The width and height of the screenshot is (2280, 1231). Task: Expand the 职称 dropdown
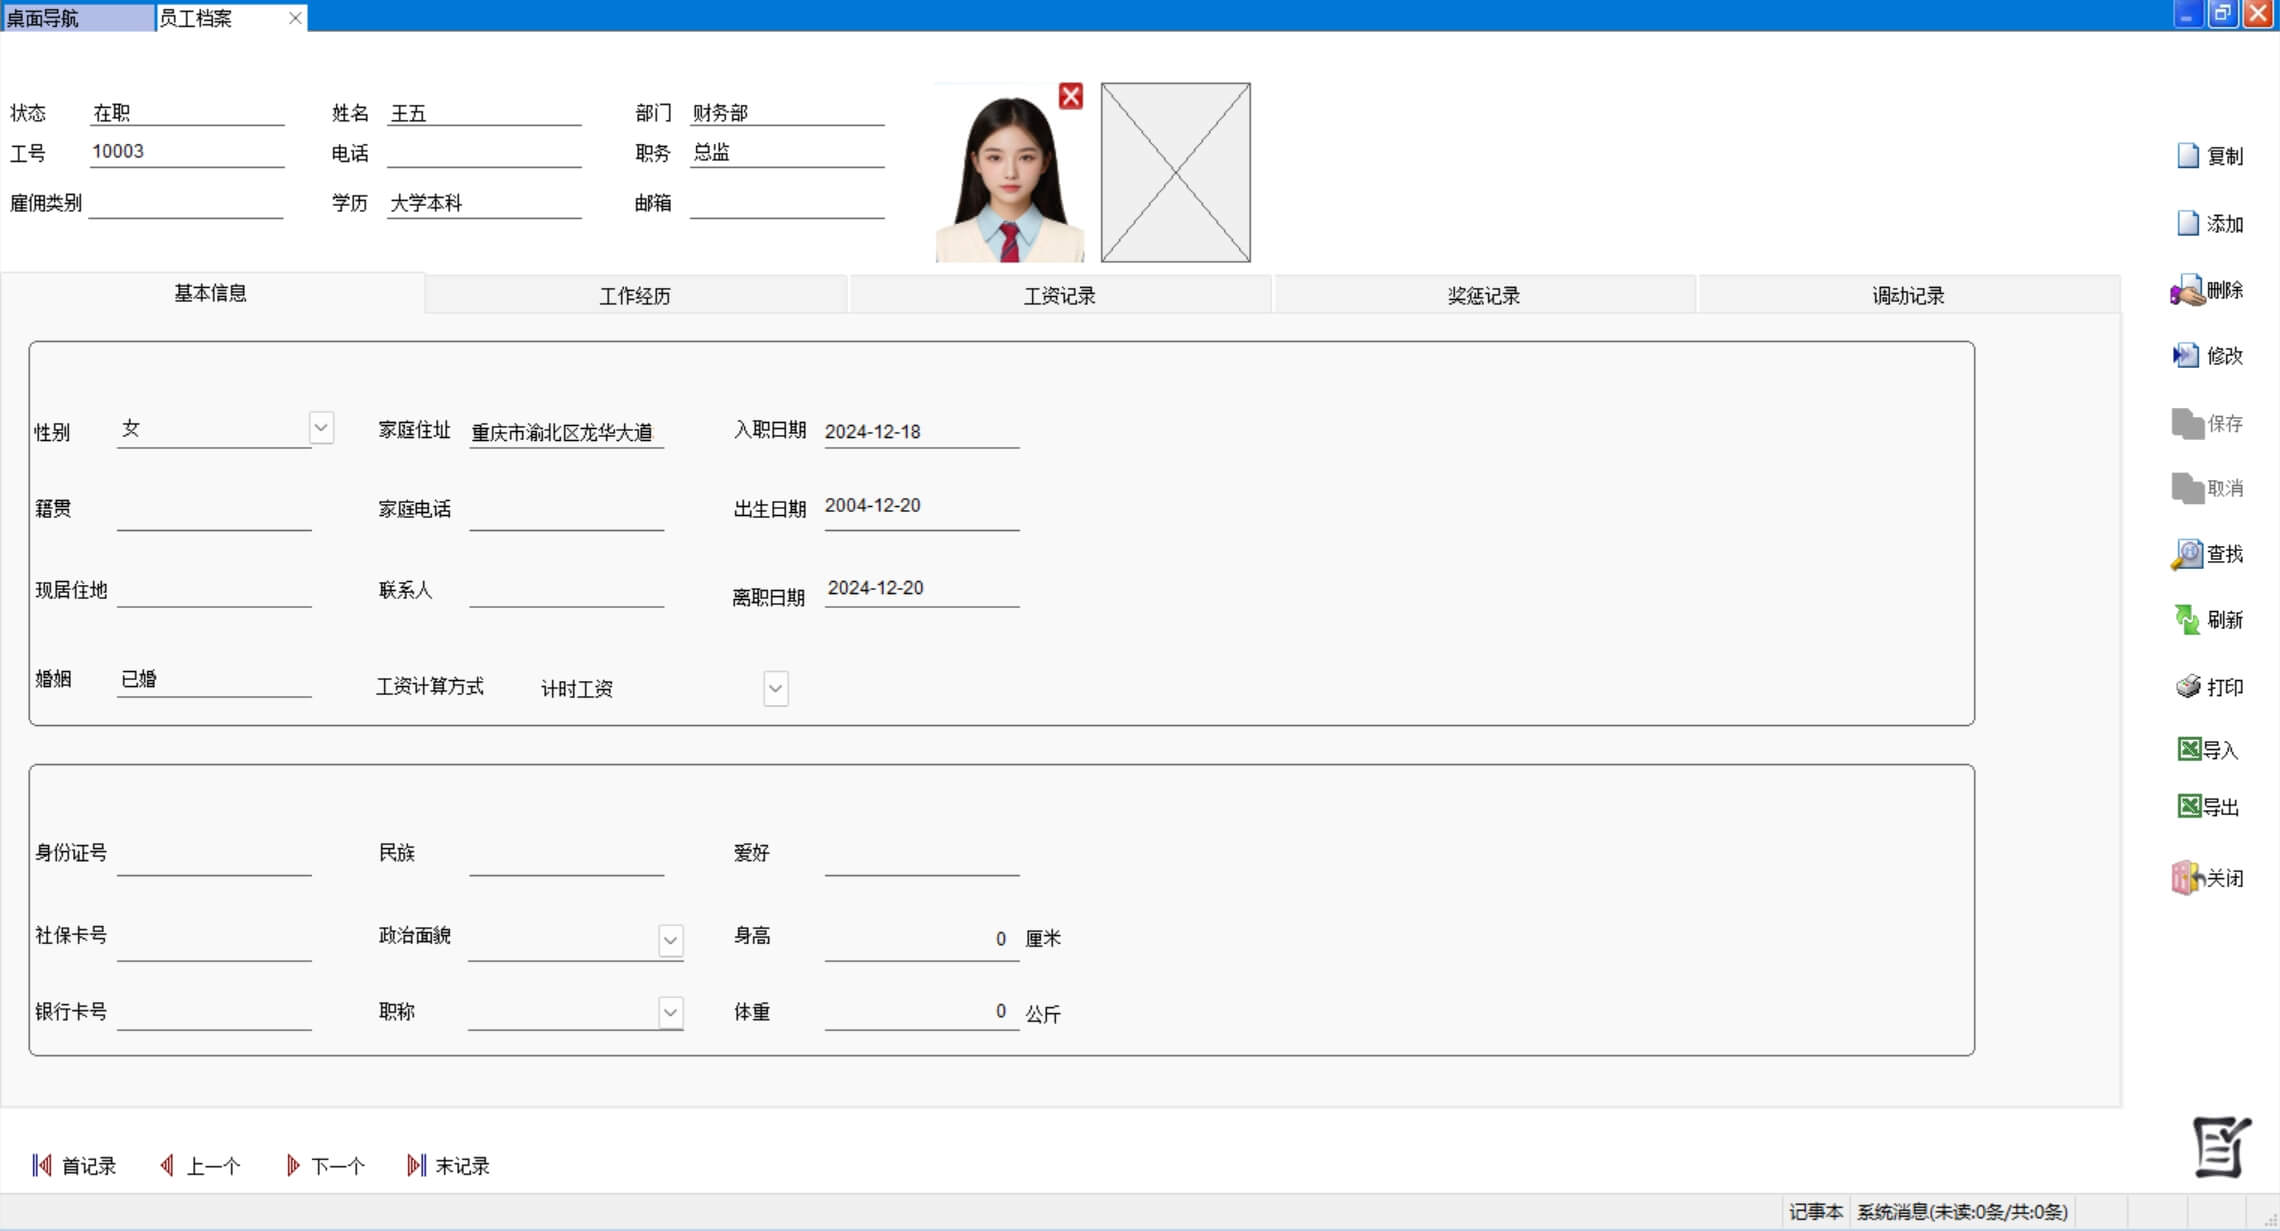pos(671,1012)
